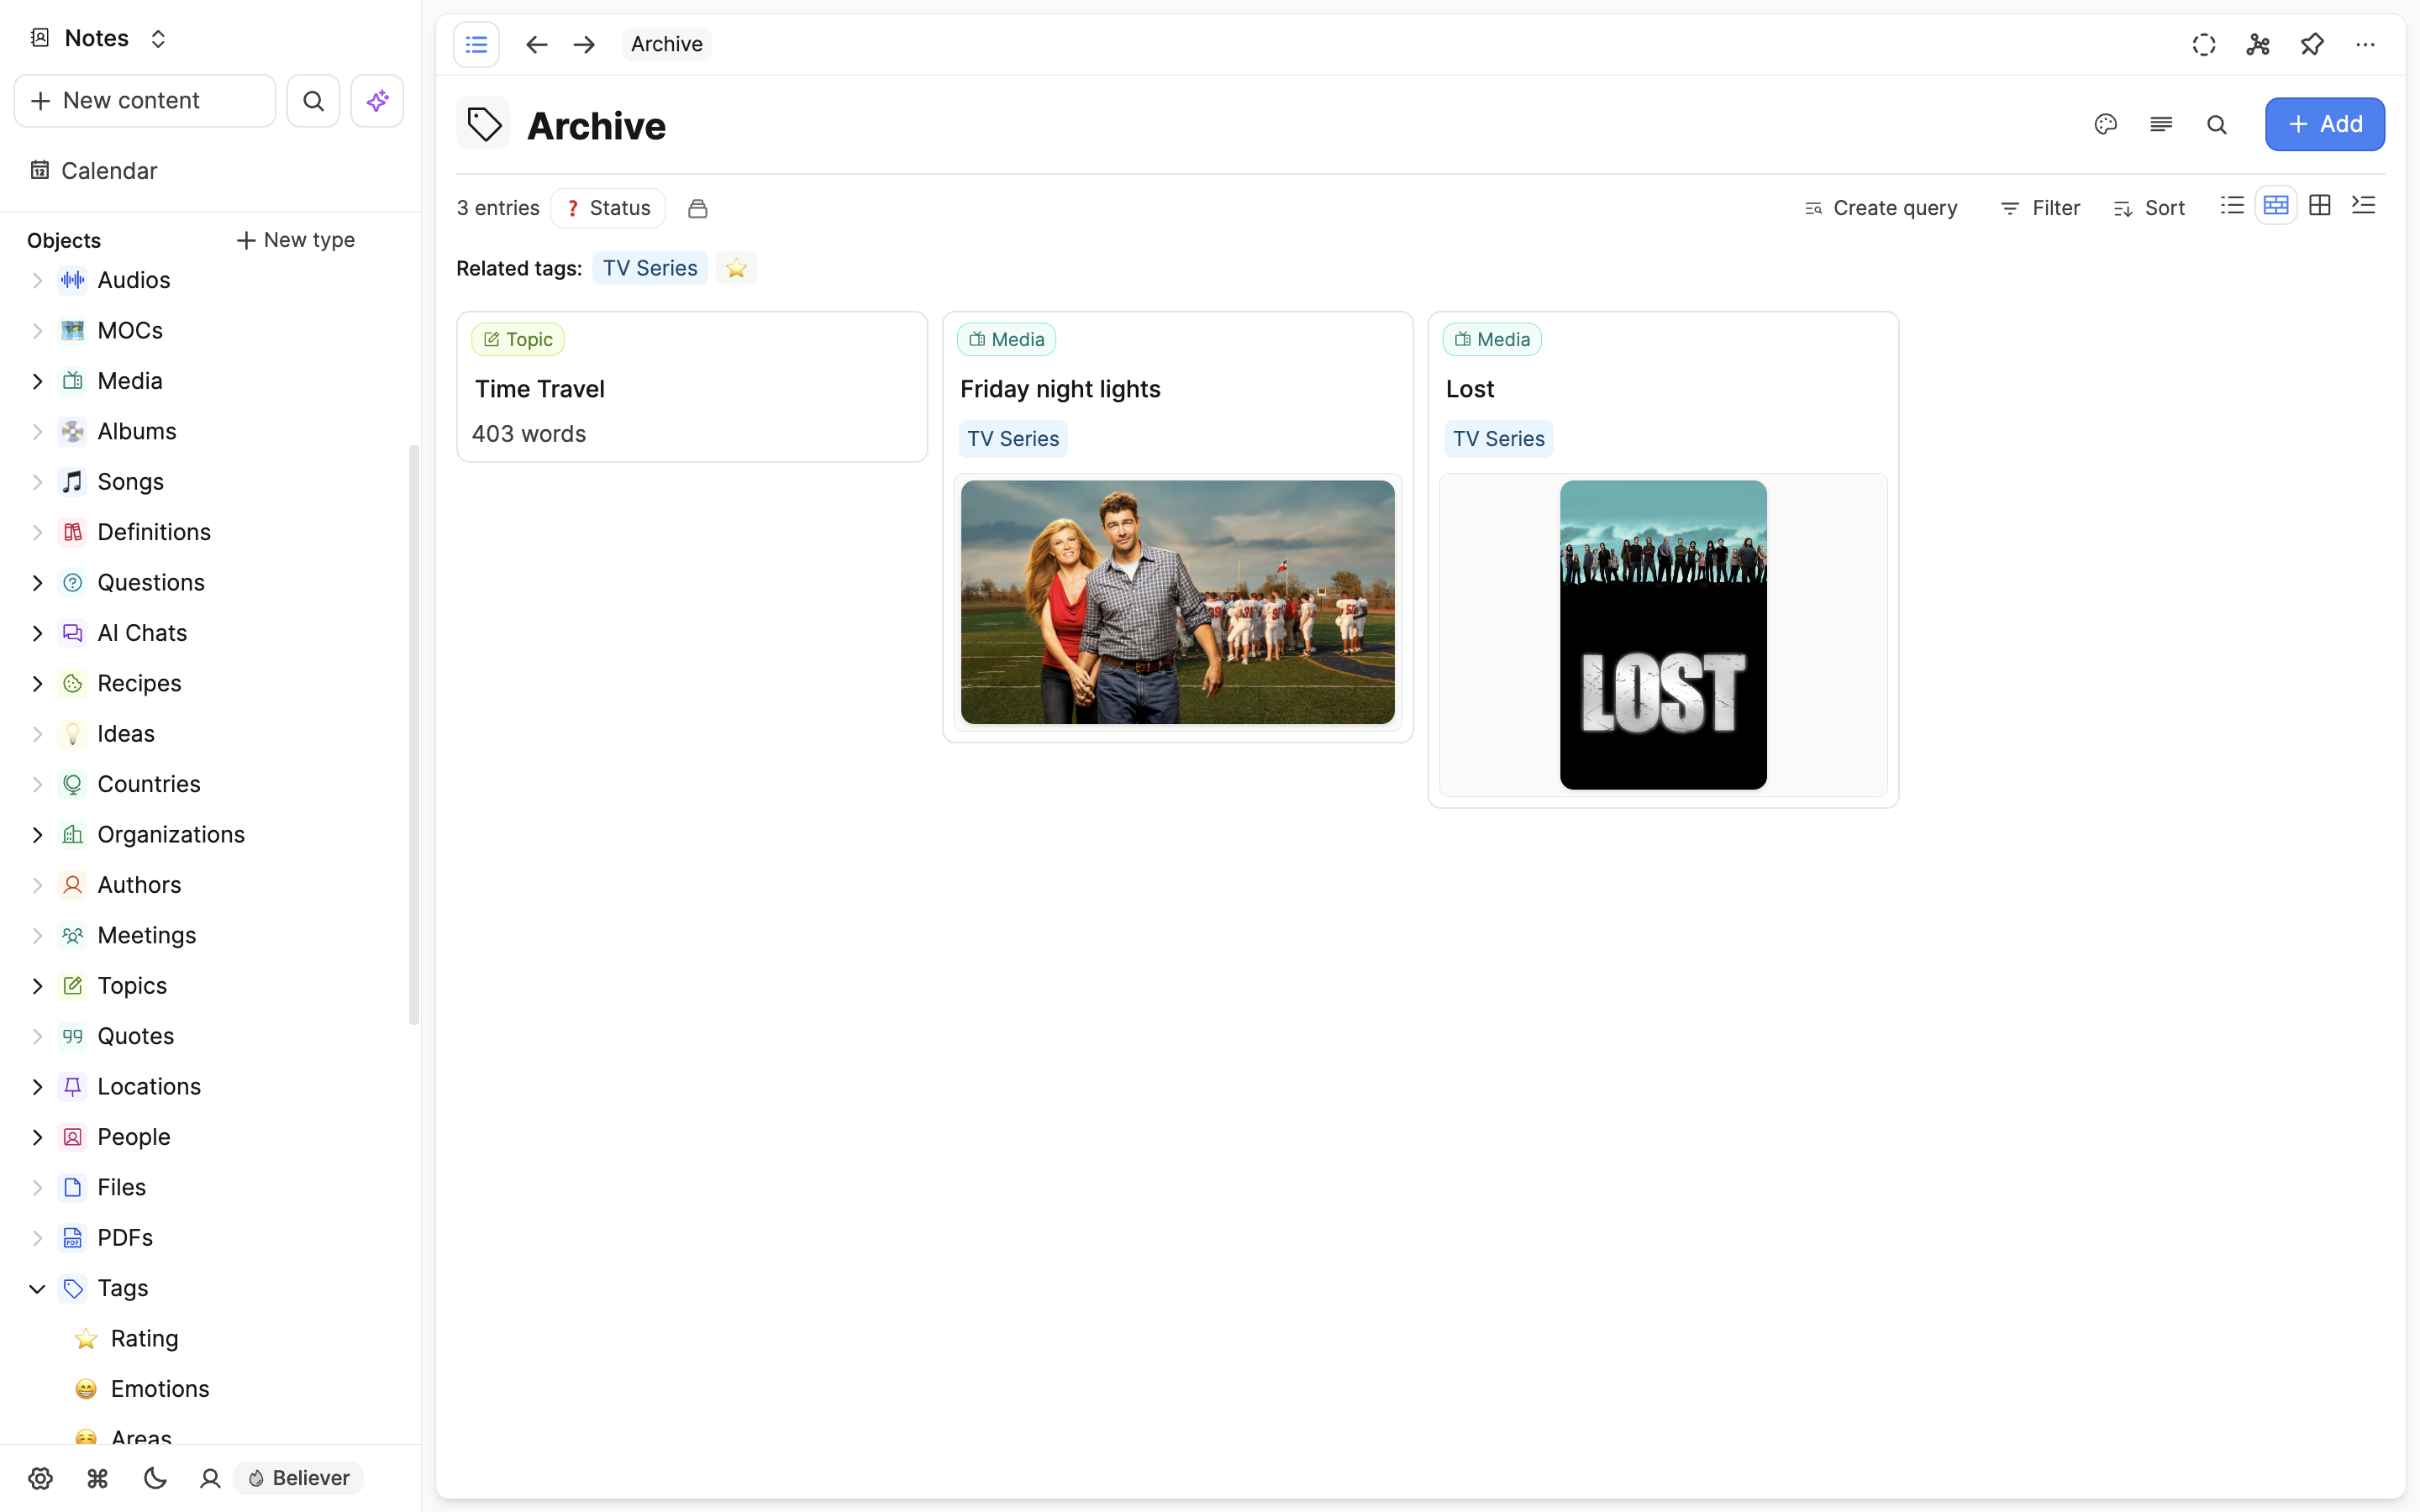Screen dimensions: 2420x1512
Task: Open Quotes in the sidebar
Action: point(136,1036)
